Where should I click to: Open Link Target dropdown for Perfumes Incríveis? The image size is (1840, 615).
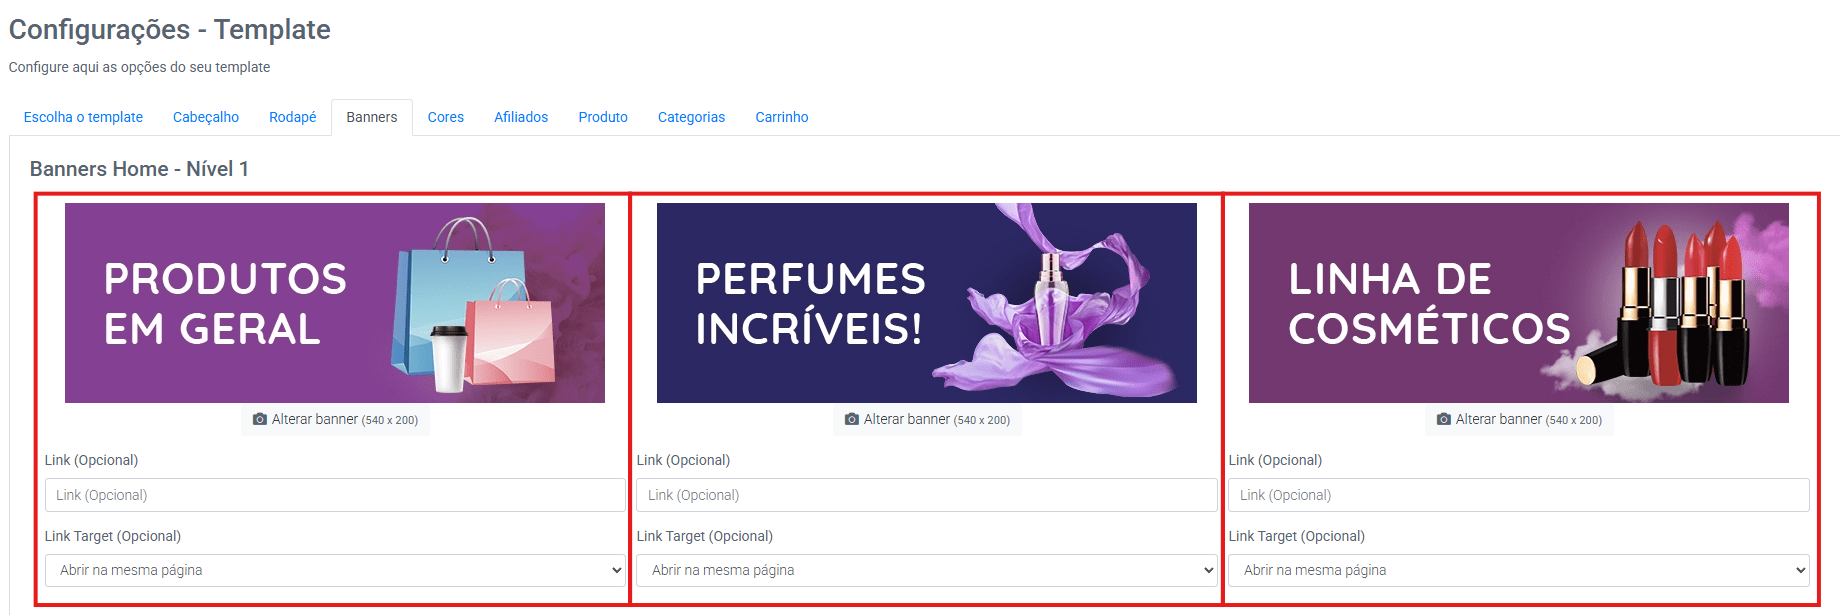point(927,570)
